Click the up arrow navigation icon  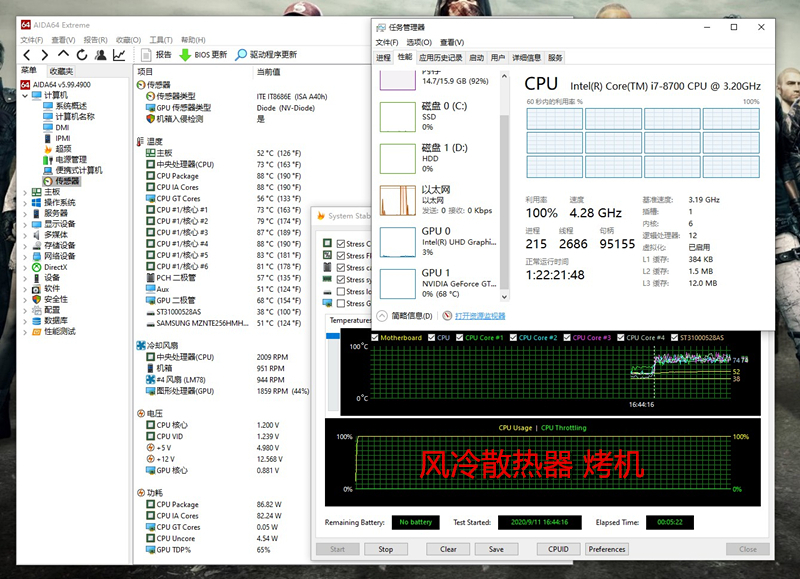64,55
